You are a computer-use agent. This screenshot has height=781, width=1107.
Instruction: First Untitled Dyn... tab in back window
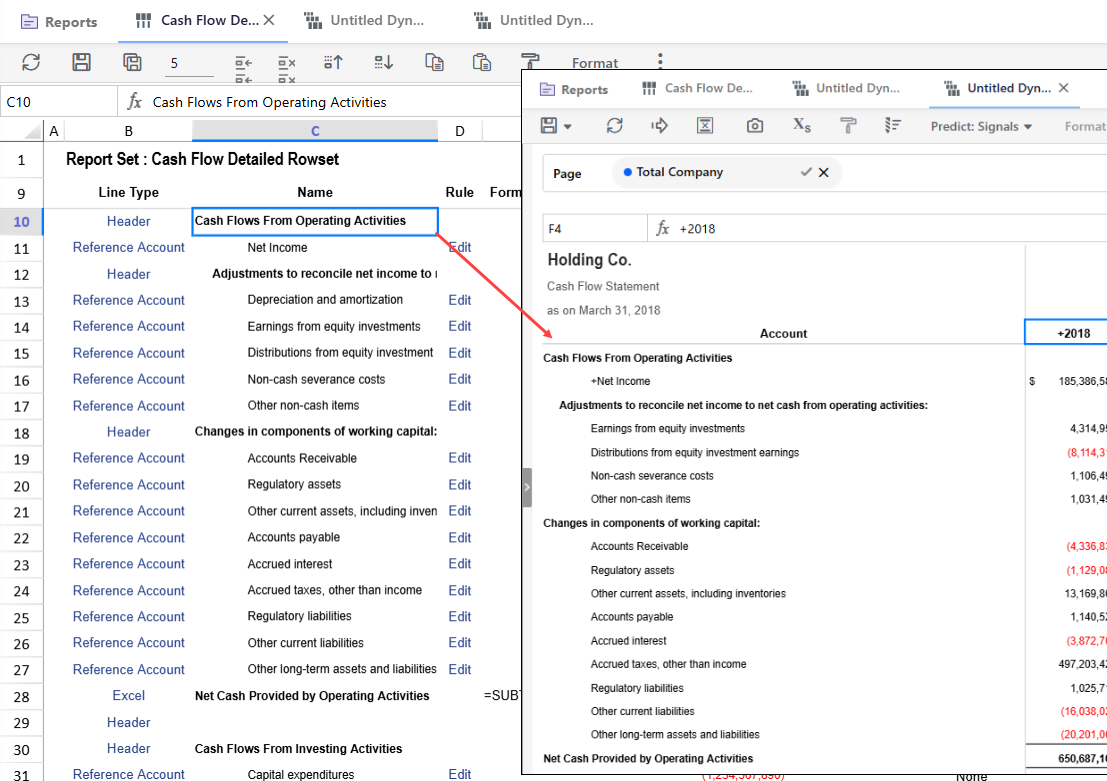click(x=364, y=20)
